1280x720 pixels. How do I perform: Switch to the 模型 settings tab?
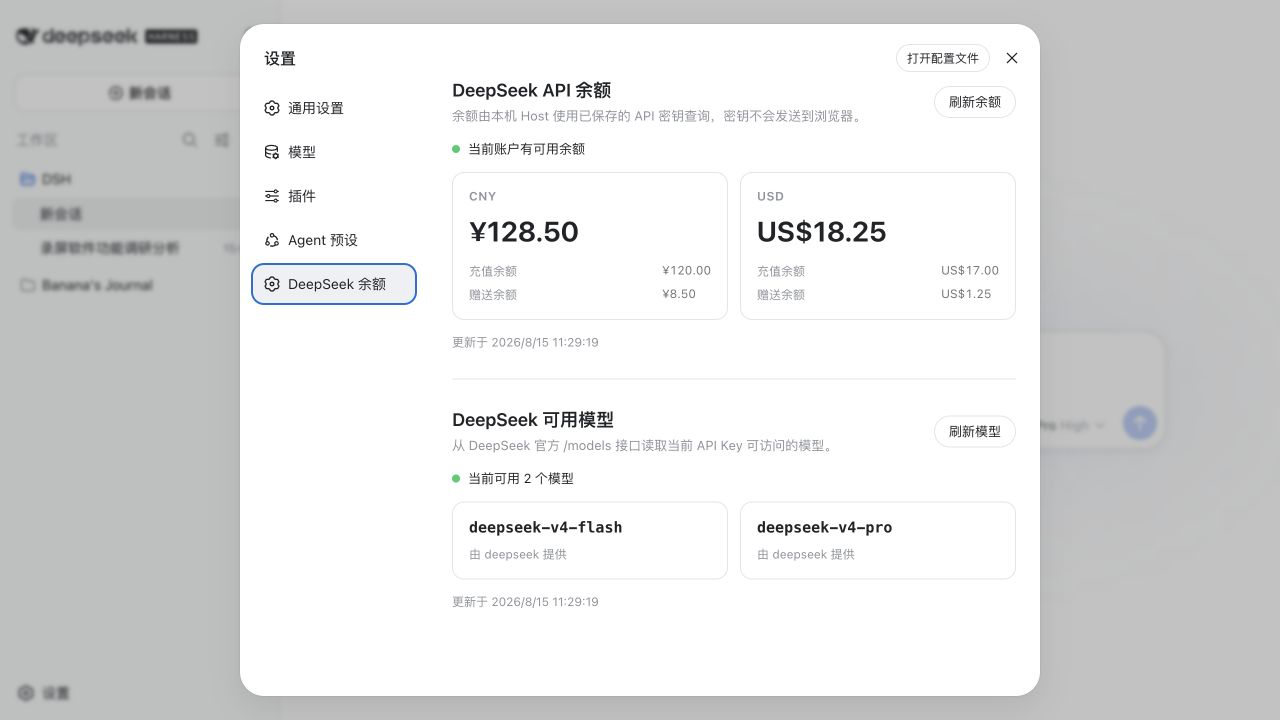[x=334, y=152]
